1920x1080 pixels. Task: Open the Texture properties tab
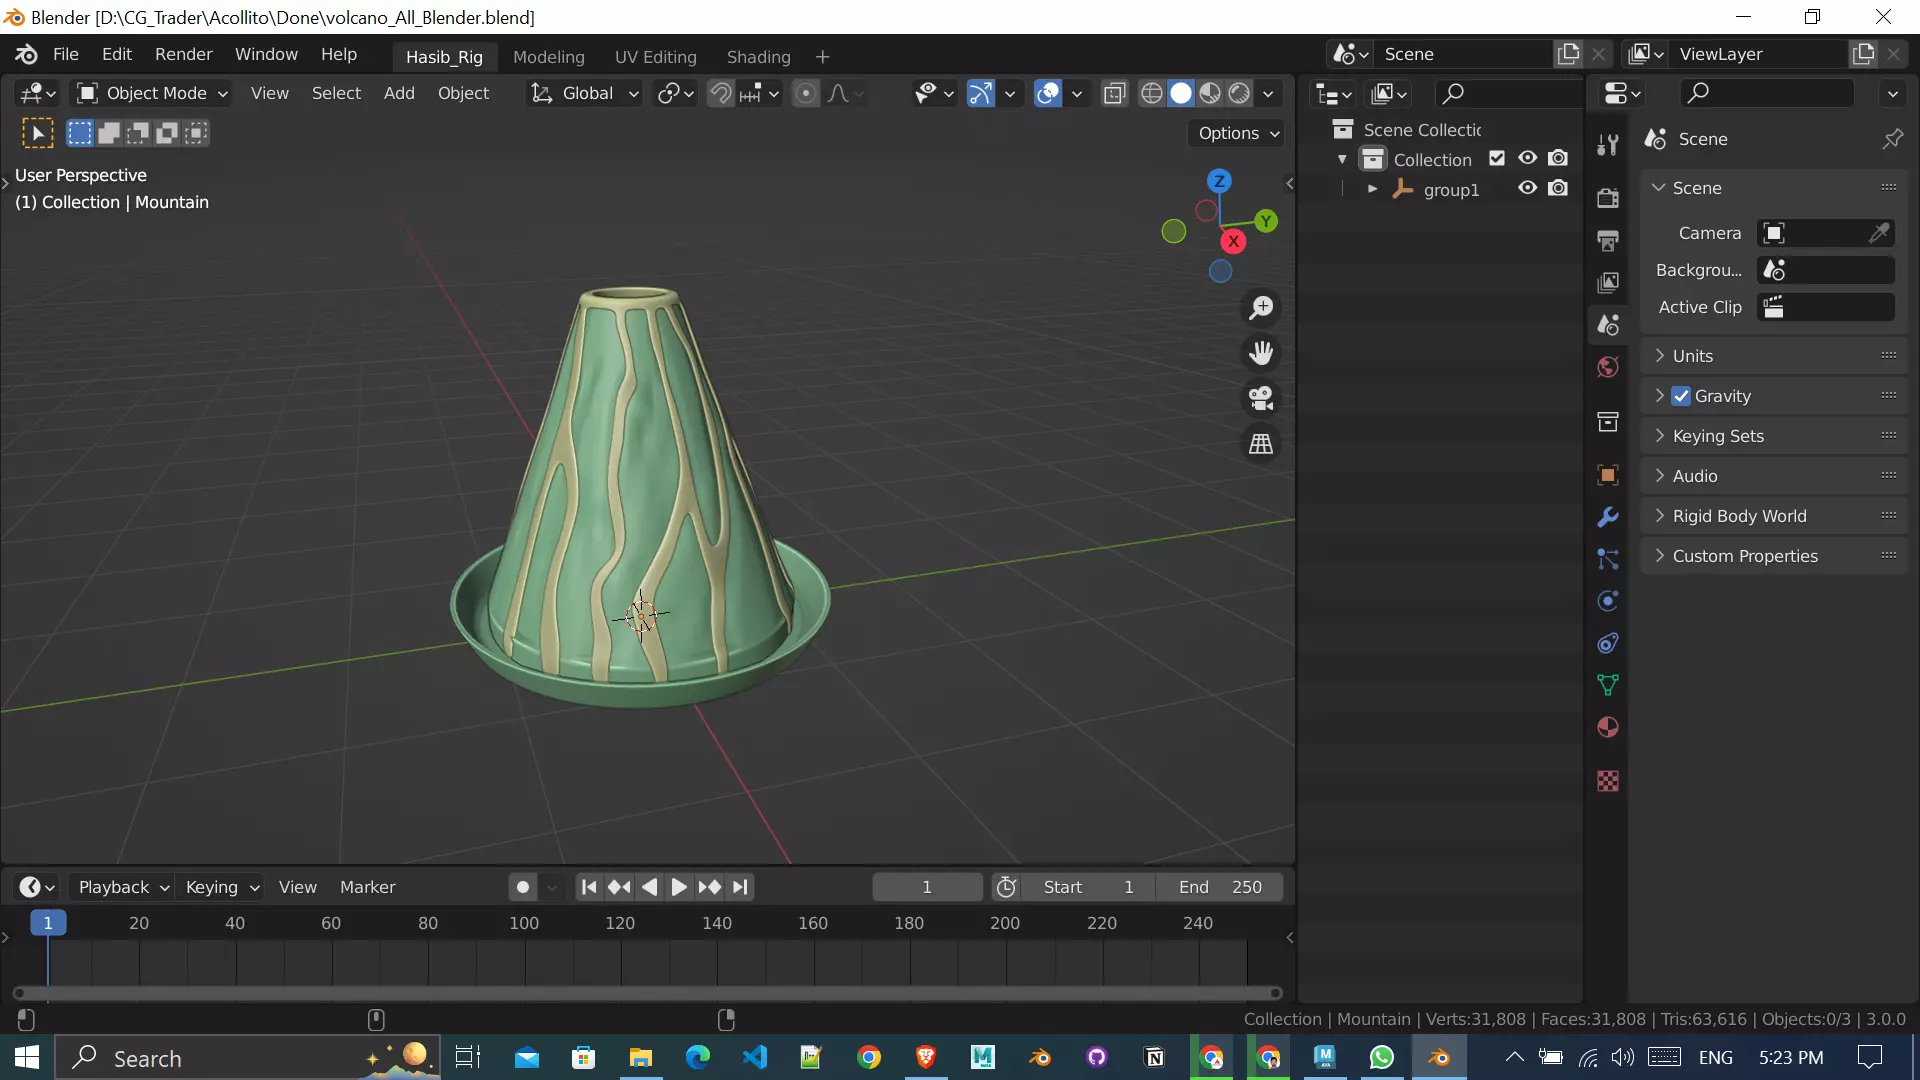tap(1608, 781)
